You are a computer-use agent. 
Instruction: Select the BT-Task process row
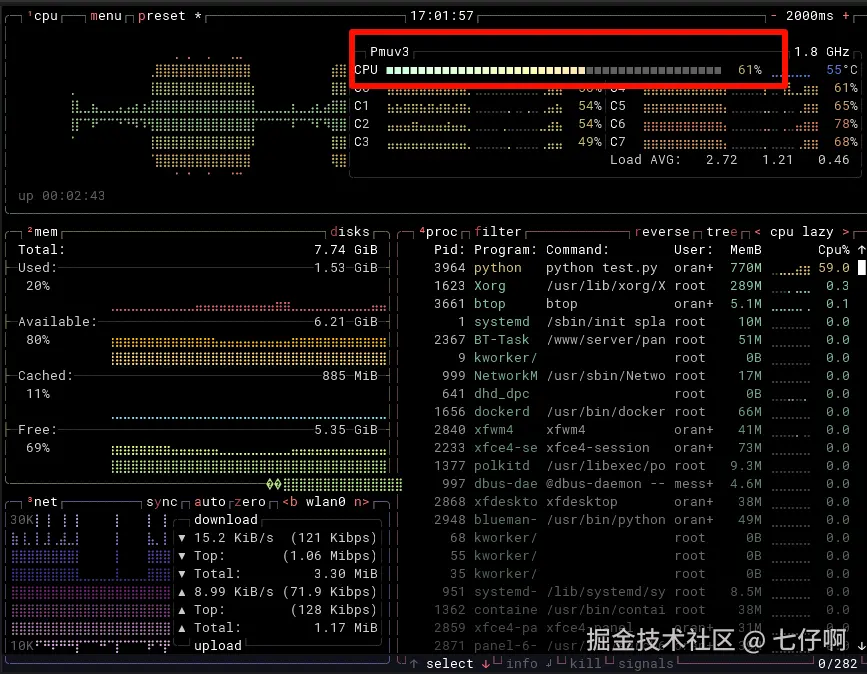tap(641, 340)
